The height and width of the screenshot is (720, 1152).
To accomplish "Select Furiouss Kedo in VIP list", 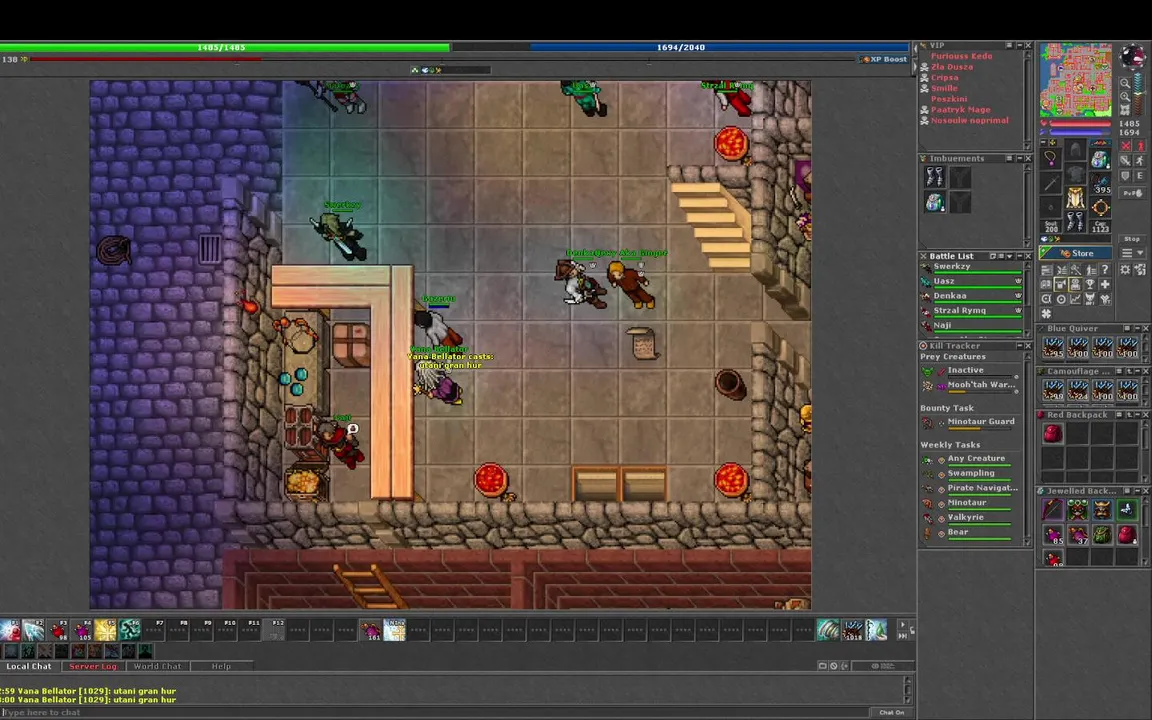I will [962, 56].
